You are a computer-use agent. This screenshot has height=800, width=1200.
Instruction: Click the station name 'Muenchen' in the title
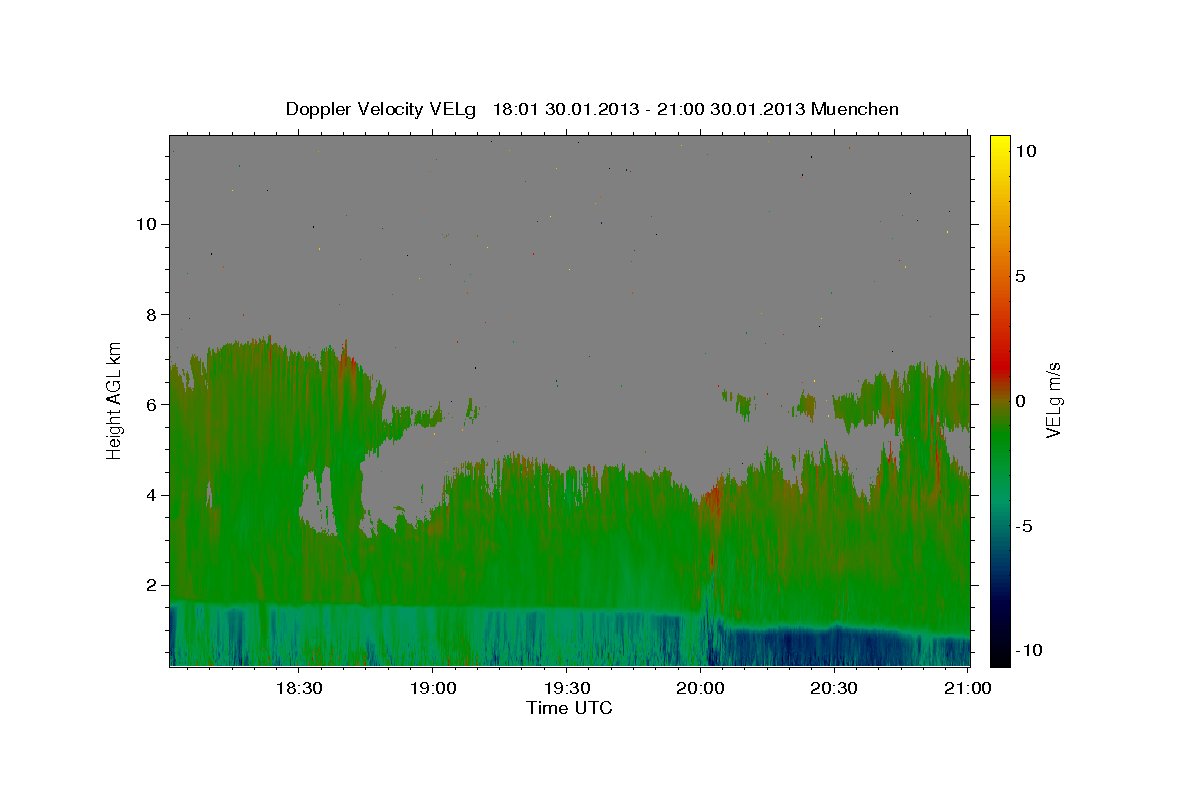[x=855, y=109]
